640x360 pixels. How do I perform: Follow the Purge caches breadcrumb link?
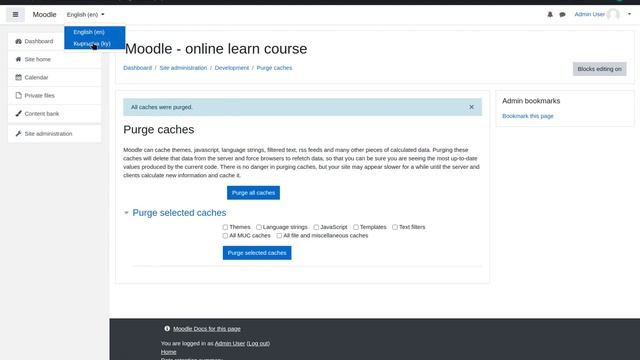274,68
